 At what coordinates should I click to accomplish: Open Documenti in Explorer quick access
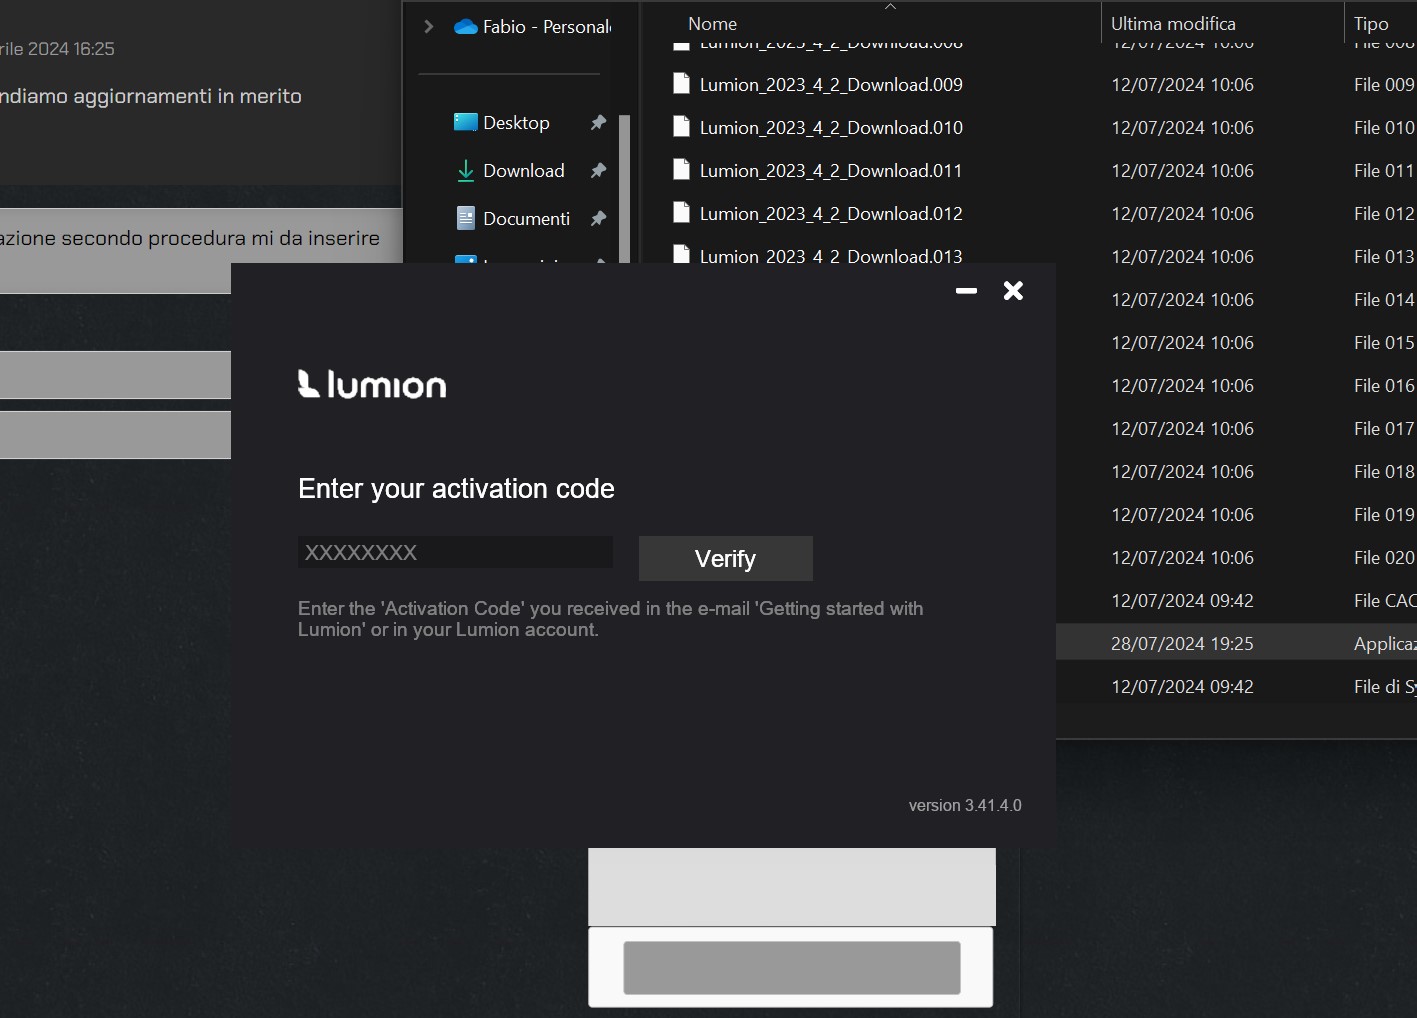(x=526, y=219)
